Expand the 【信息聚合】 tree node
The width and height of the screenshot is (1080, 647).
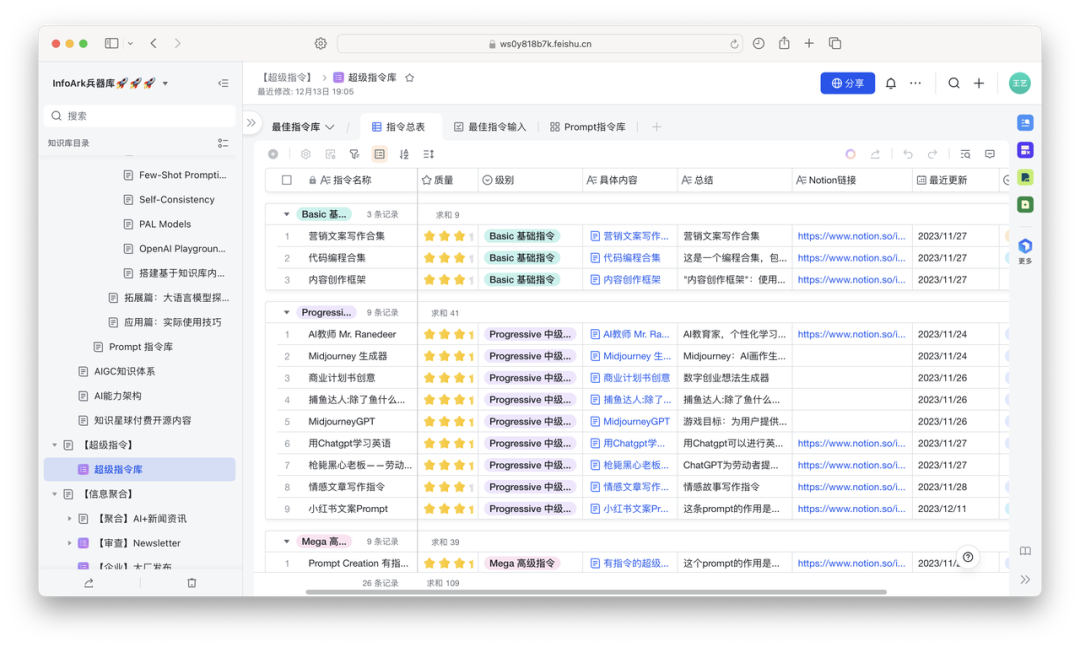point(55,494)
